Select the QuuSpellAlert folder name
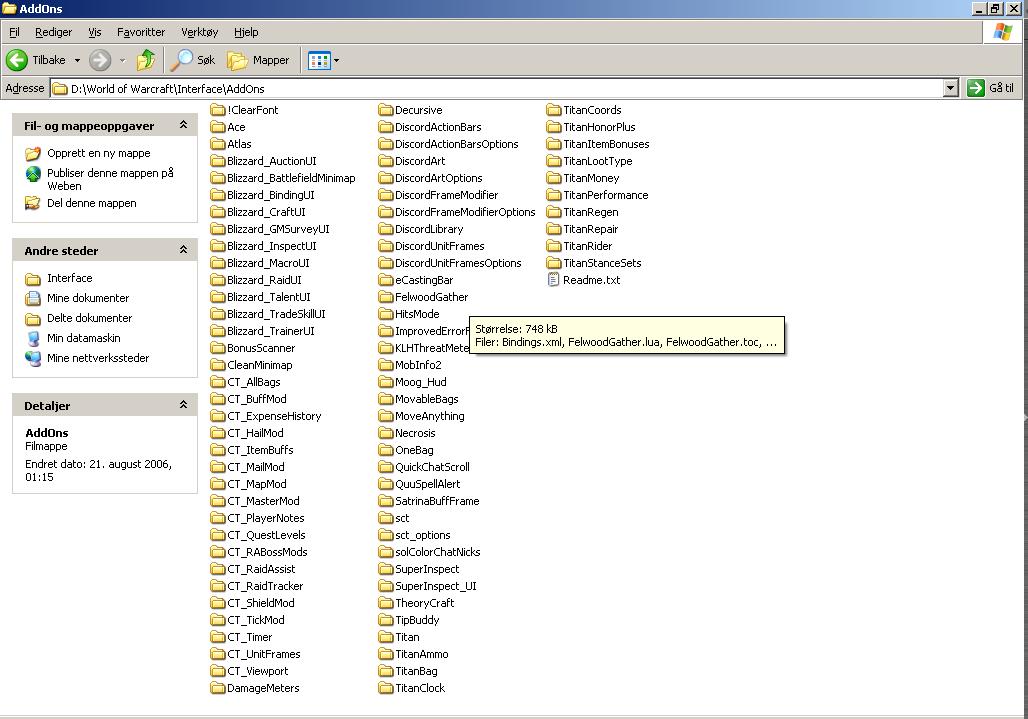This screenshot has width=1028, height=719. pyautogui.click(x=427, y=484)
